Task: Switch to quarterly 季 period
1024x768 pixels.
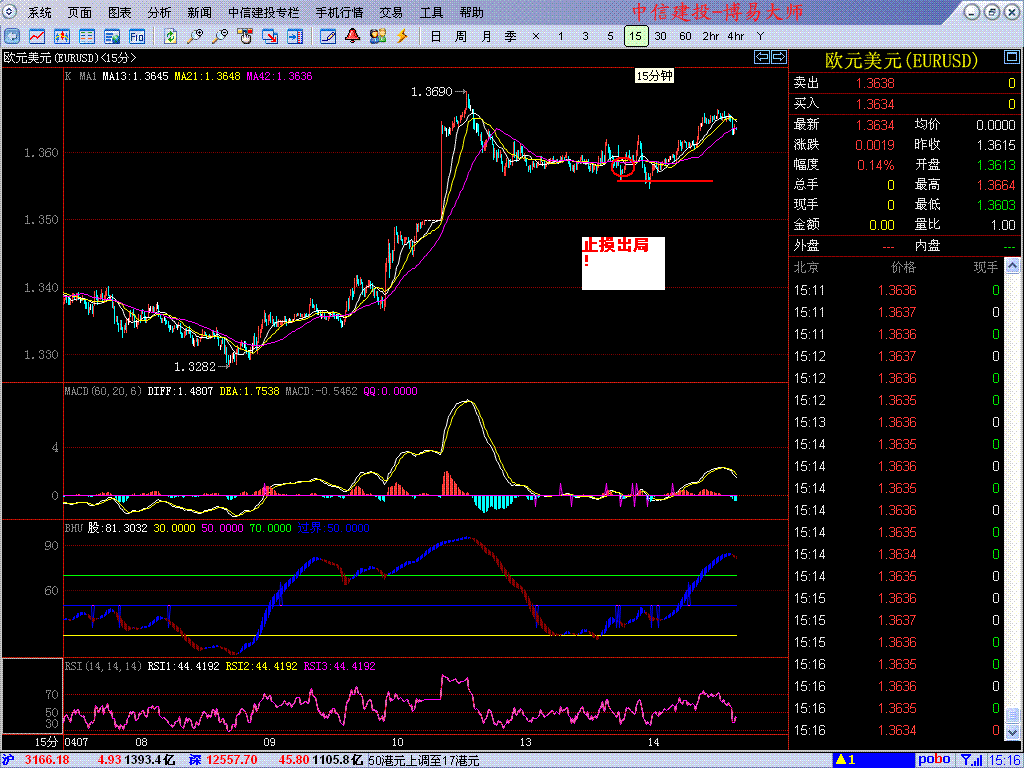Action: coord(511,36)
